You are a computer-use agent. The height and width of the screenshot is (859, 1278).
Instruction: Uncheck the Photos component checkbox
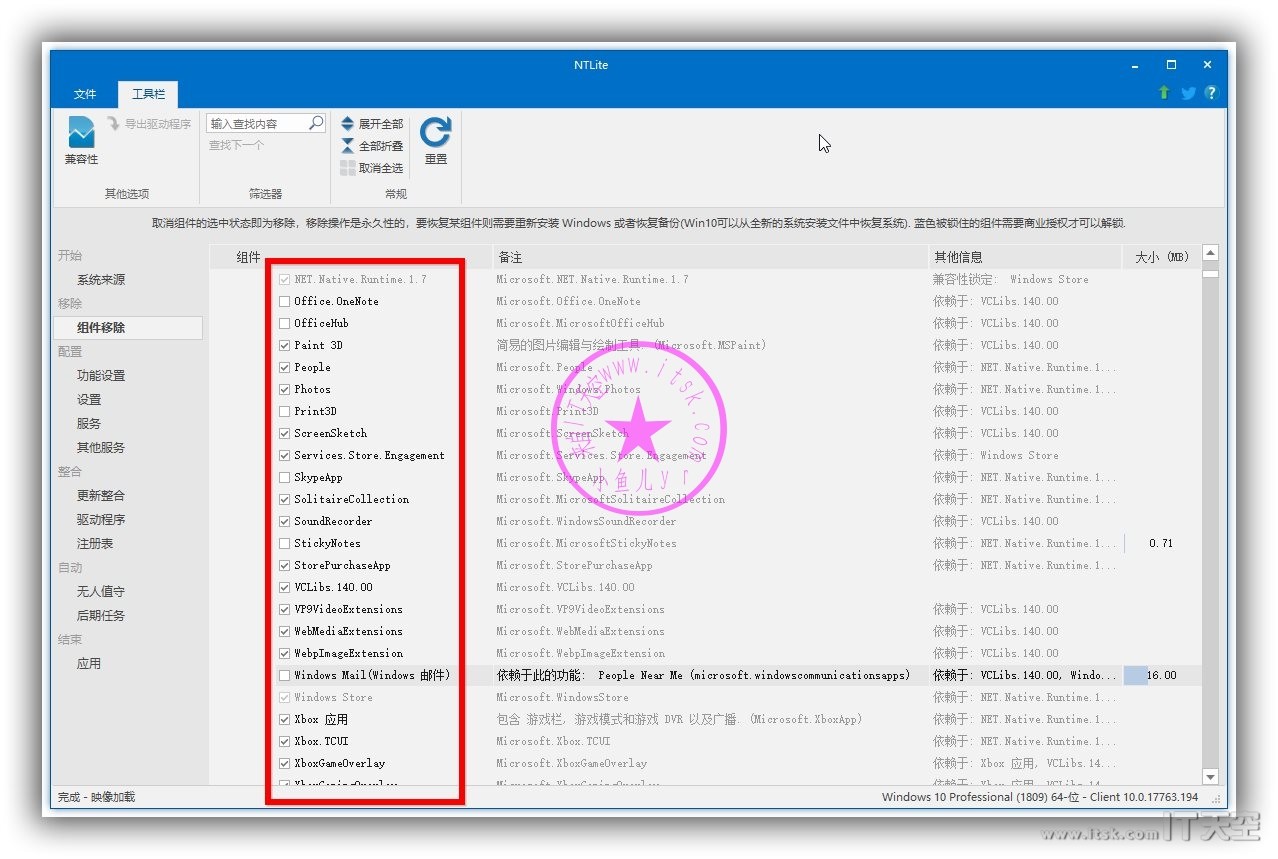pos(285,389)
